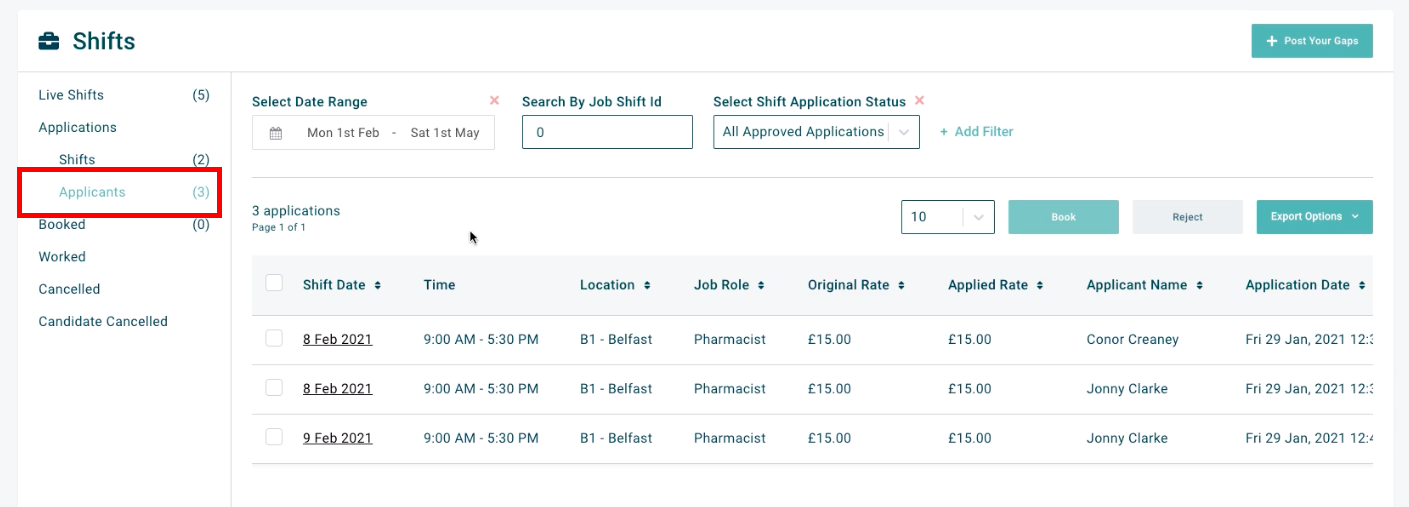Sort by Applicant Name column arrows
The height and width of the screenshot is (507, 1409).
click(x=1199, y=286)
